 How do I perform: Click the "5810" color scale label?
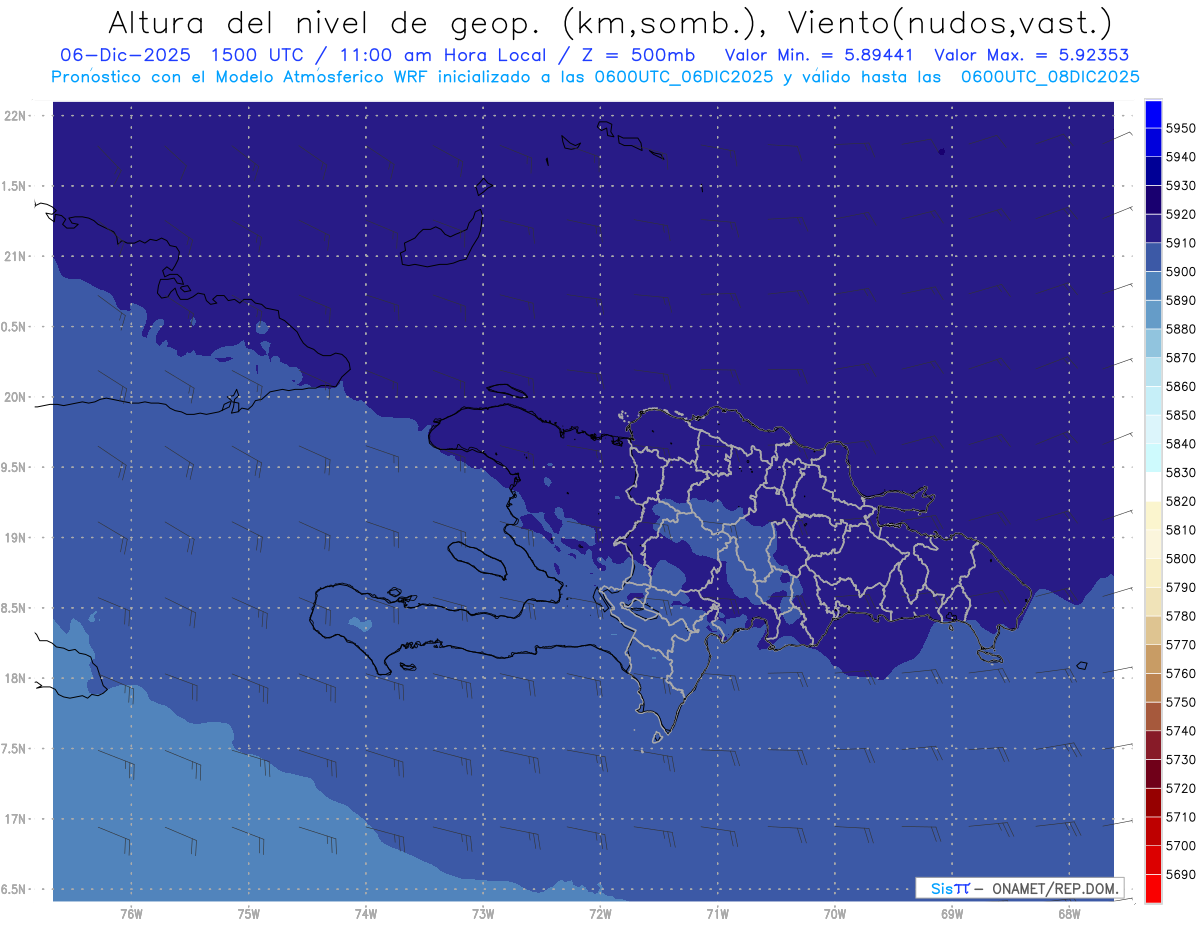[x=1180, y=530]
